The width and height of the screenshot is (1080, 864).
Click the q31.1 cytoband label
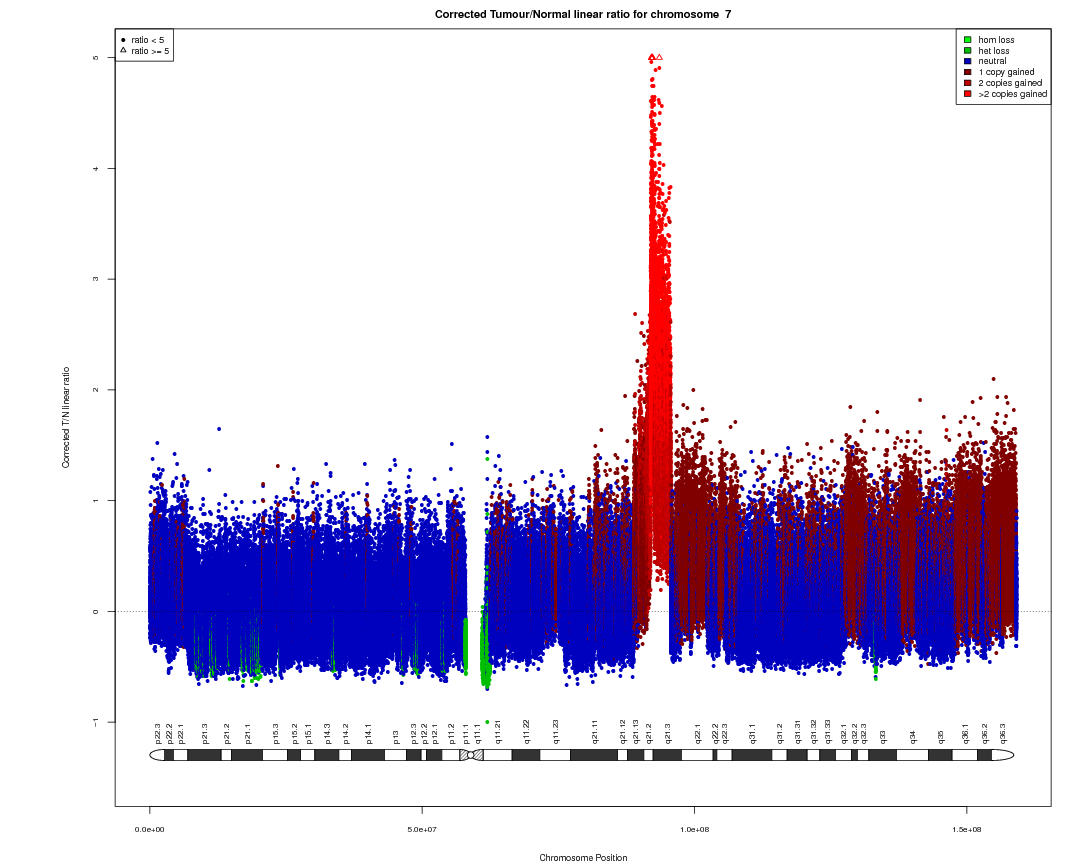click(x=752, y=734)
